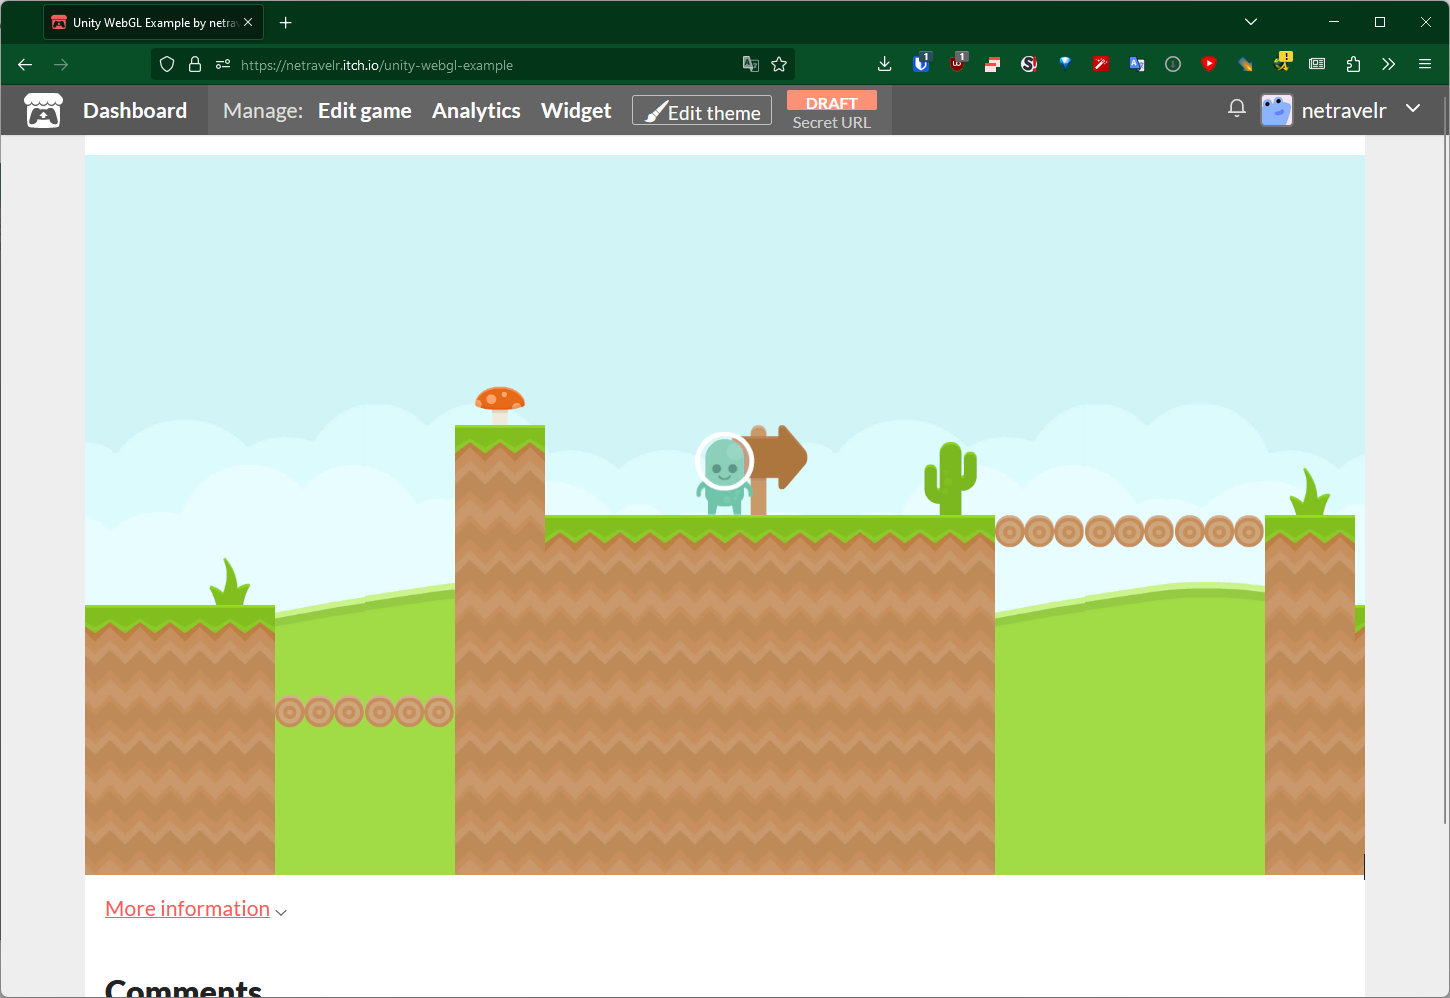Click the Edit theme button
This screenshot has width=1450, height=998.
click(702, 110)
